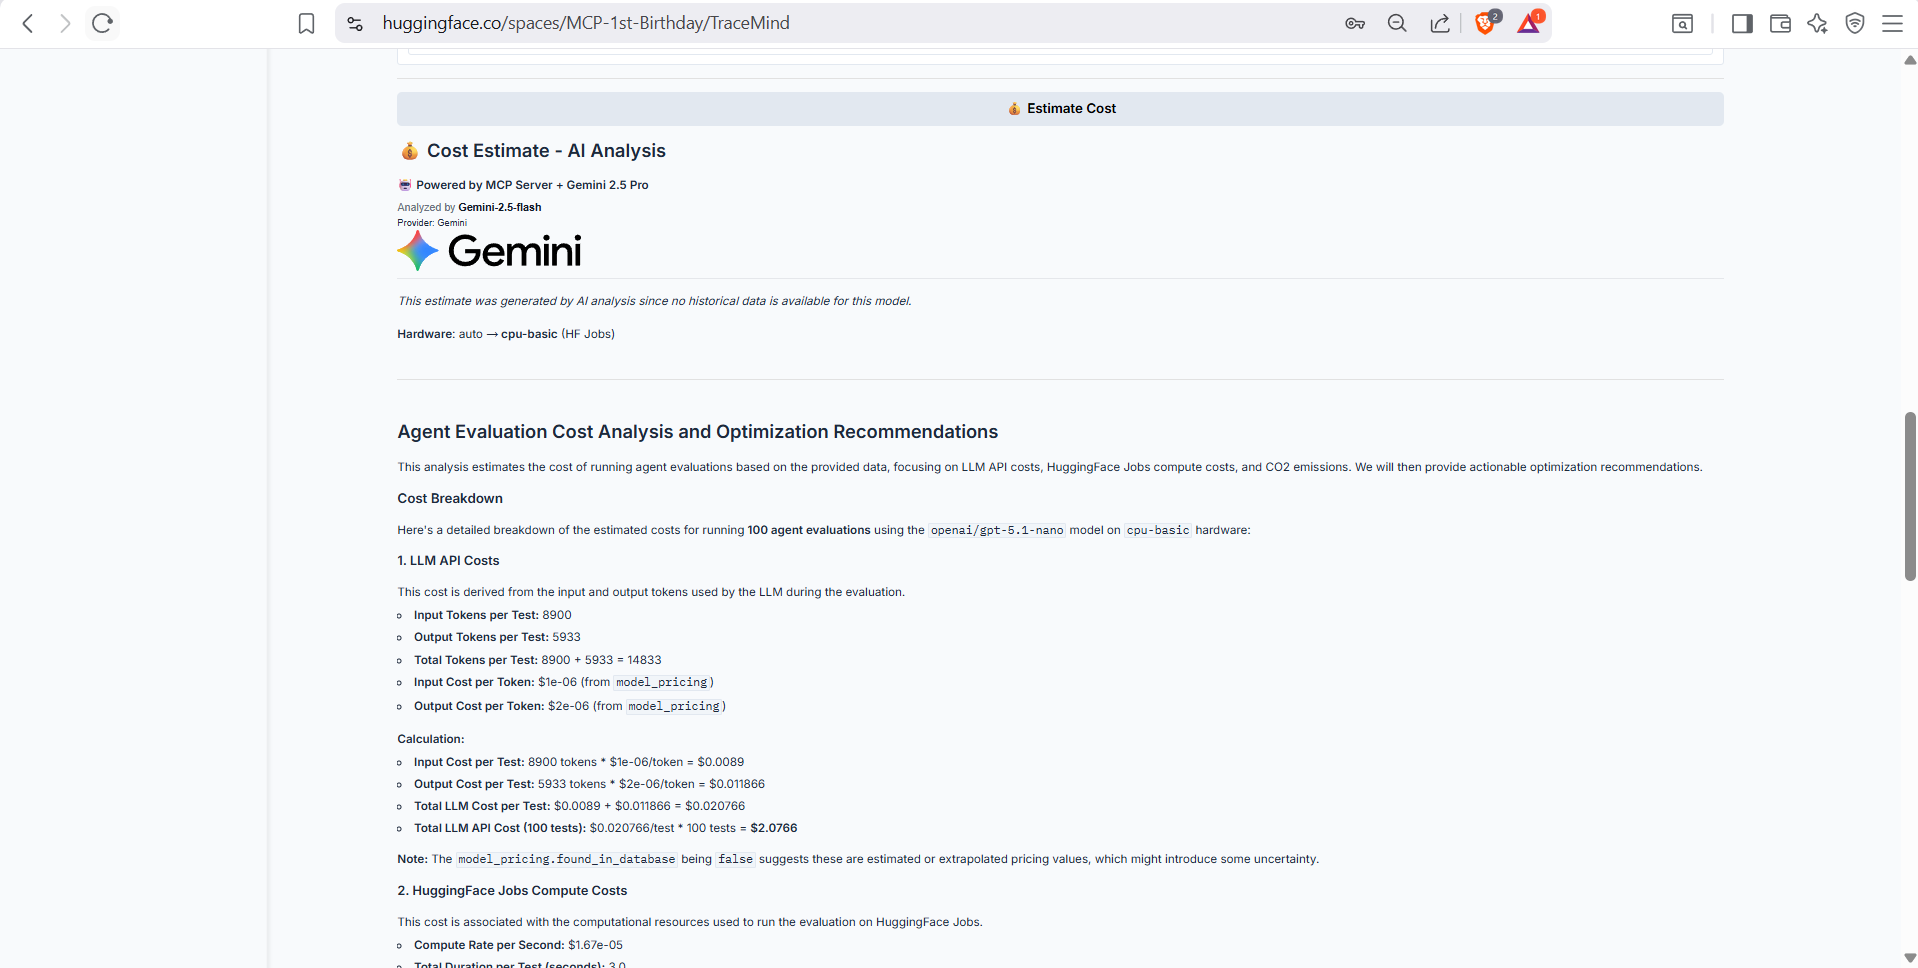The image size is (1918, 968).
Task: Click the money bag icon beside Cost Estimate
Action: click(x=409, y=151)
